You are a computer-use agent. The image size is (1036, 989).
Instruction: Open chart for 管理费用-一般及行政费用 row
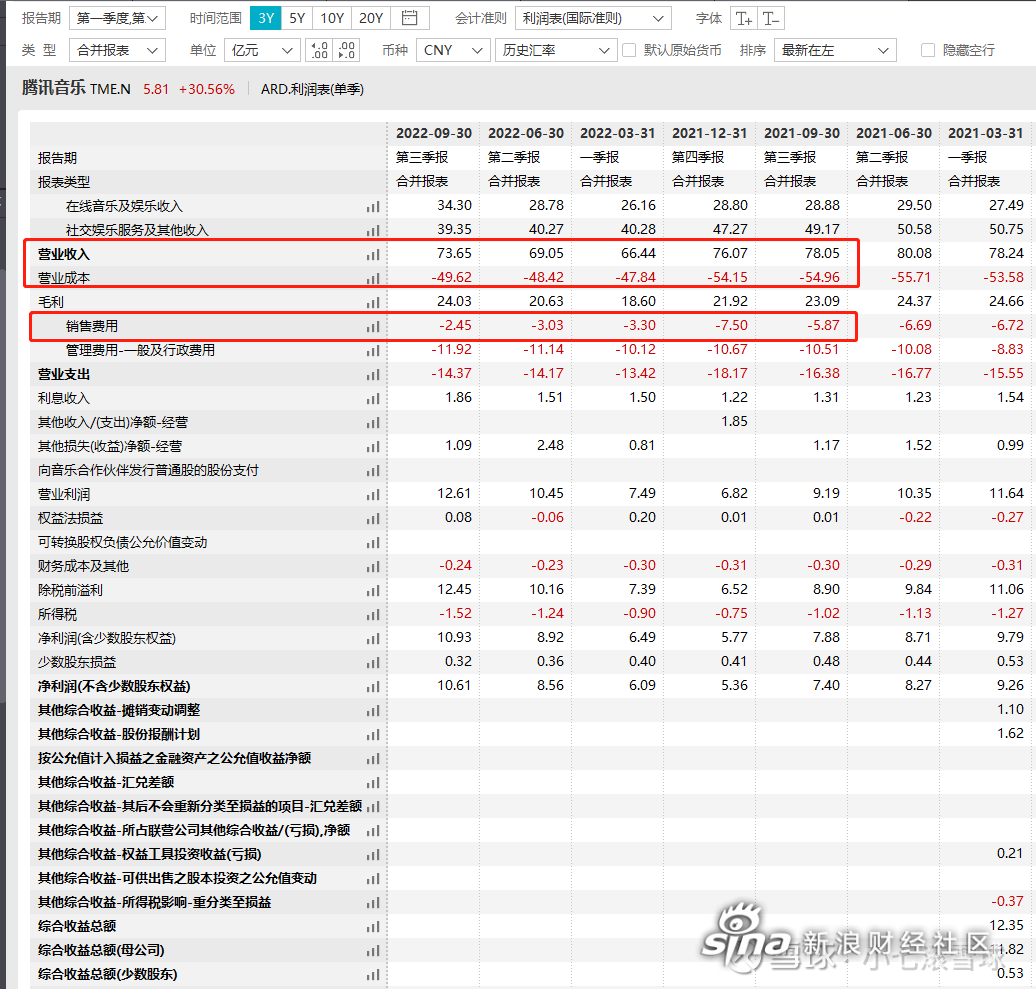coord(373,350)
